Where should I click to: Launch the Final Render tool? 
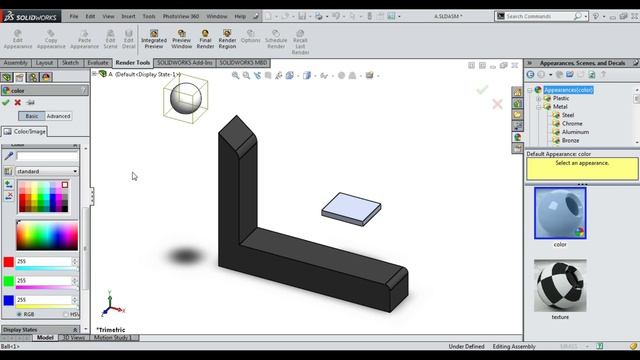tap(205, 39)
